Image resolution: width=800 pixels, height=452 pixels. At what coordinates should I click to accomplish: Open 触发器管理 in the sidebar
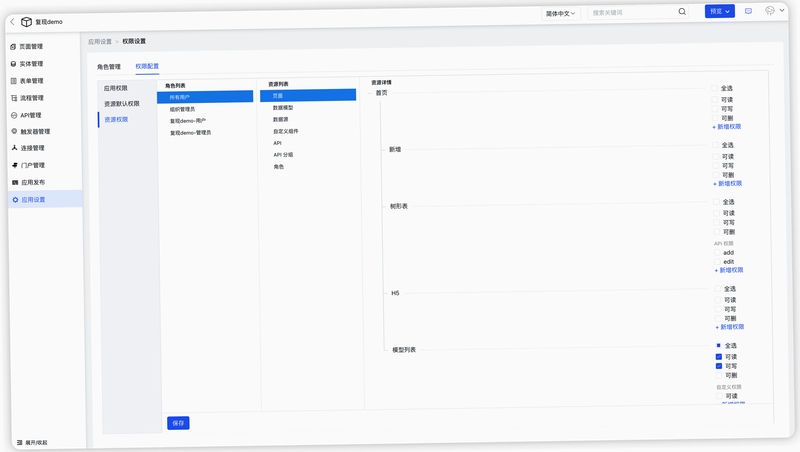31,132
